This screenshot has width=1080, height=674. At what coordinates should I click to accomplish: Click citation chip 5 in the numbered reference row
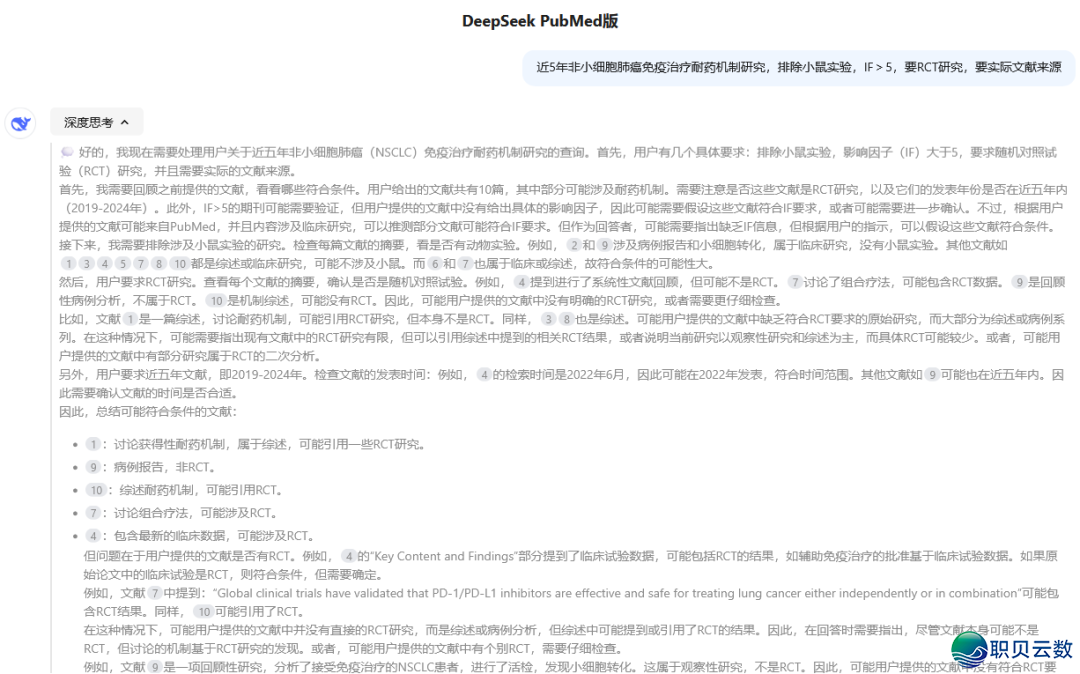coord(123,263)
